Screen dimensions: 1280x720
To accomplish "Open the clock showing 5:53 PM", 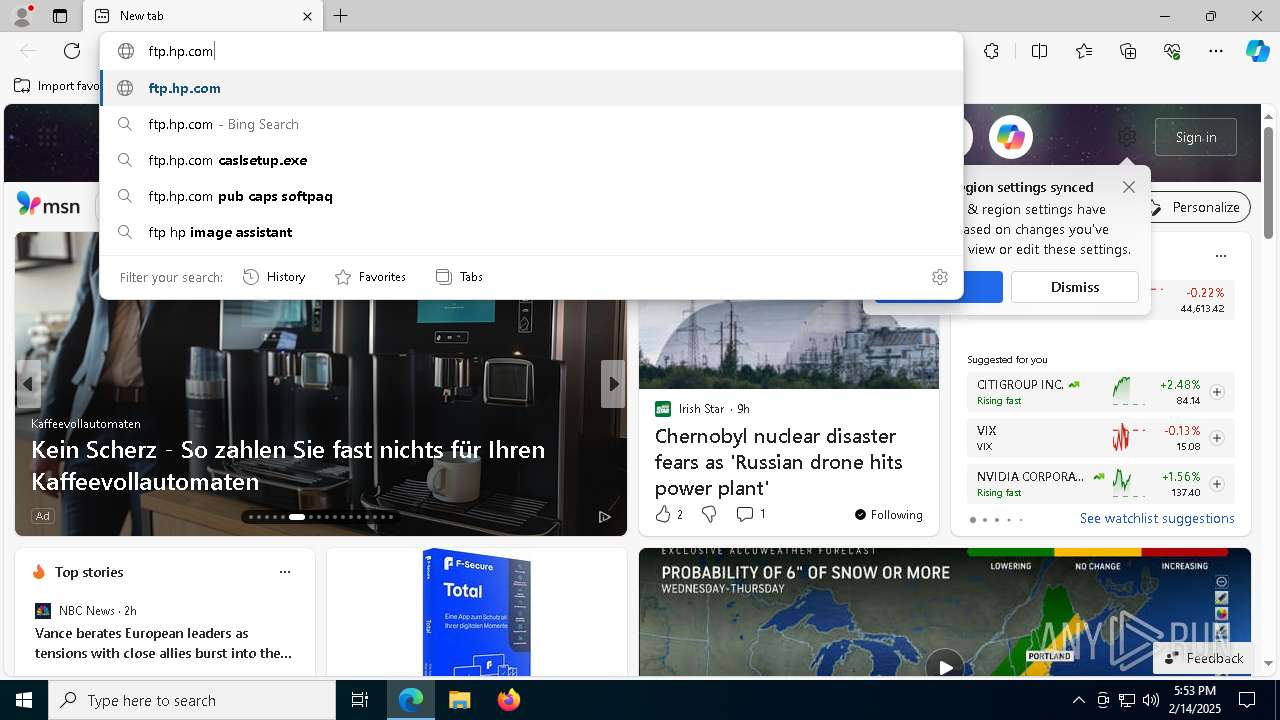I will click(x=1195, y=700).
